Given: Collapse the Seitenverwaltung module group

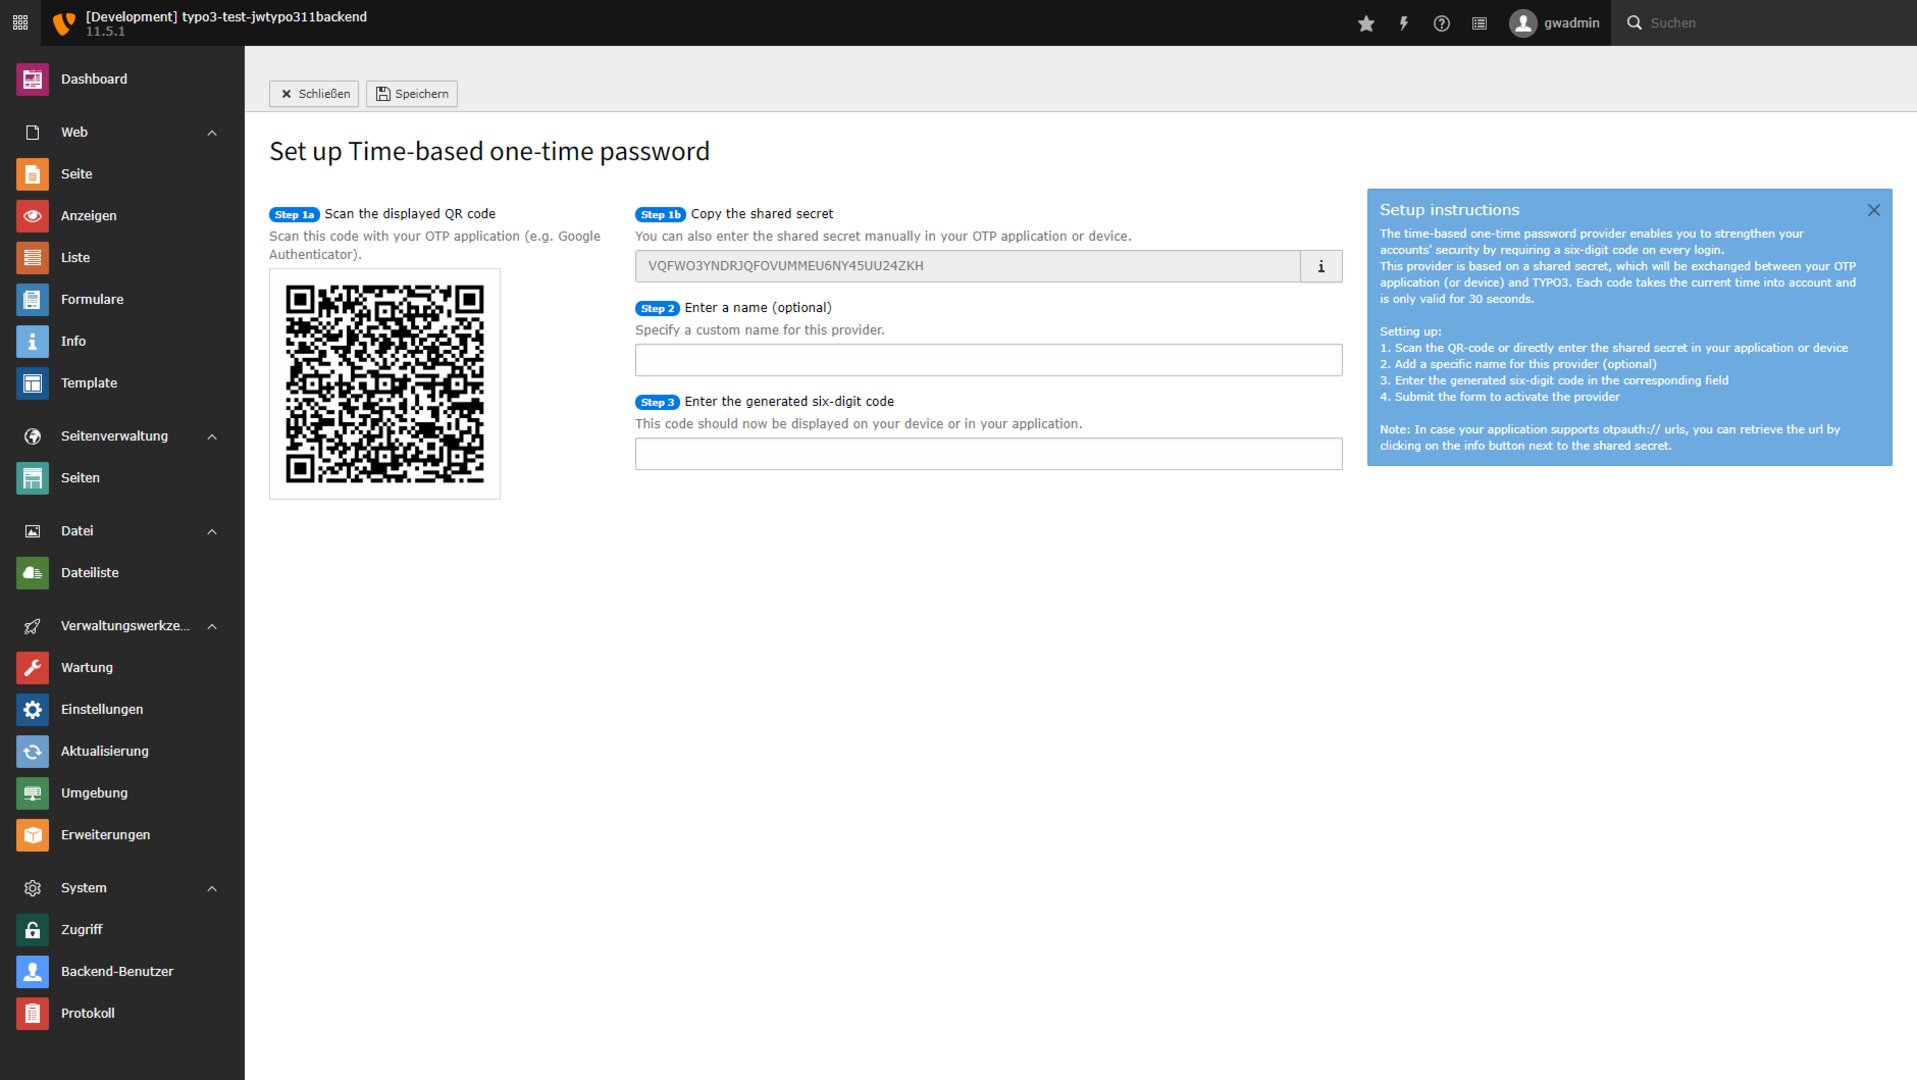Looking at the screenshot, I should coord(212,437).
